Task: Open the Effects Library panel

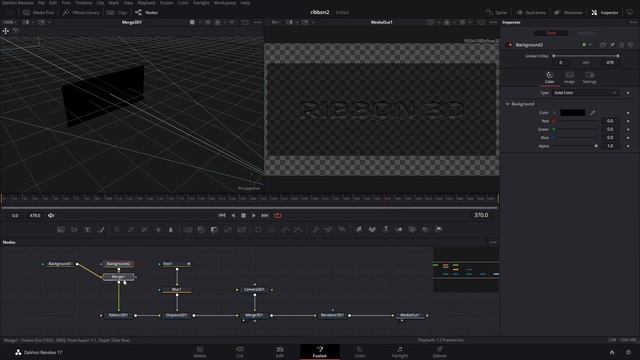Action: pos(81,13)
